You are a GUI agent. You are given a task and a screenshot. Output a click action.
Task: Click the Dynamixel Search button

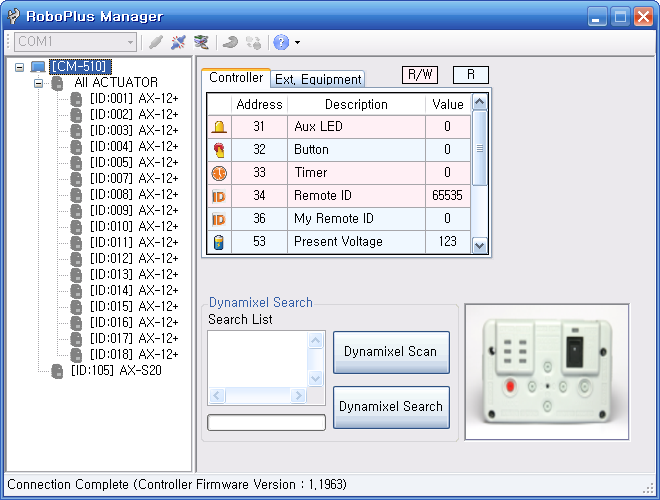click(391, 407)
